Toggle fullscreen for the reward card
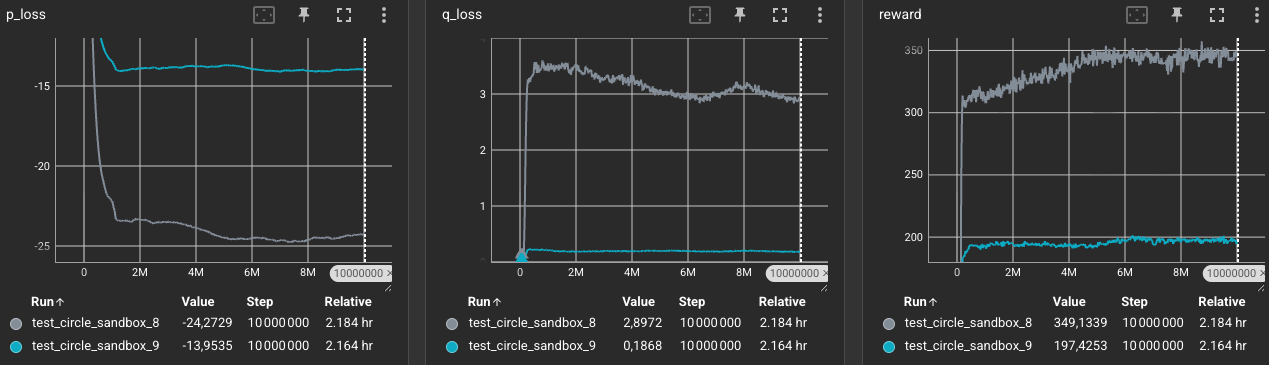Screen dimensions: 1269x365 click(1216, 15)
